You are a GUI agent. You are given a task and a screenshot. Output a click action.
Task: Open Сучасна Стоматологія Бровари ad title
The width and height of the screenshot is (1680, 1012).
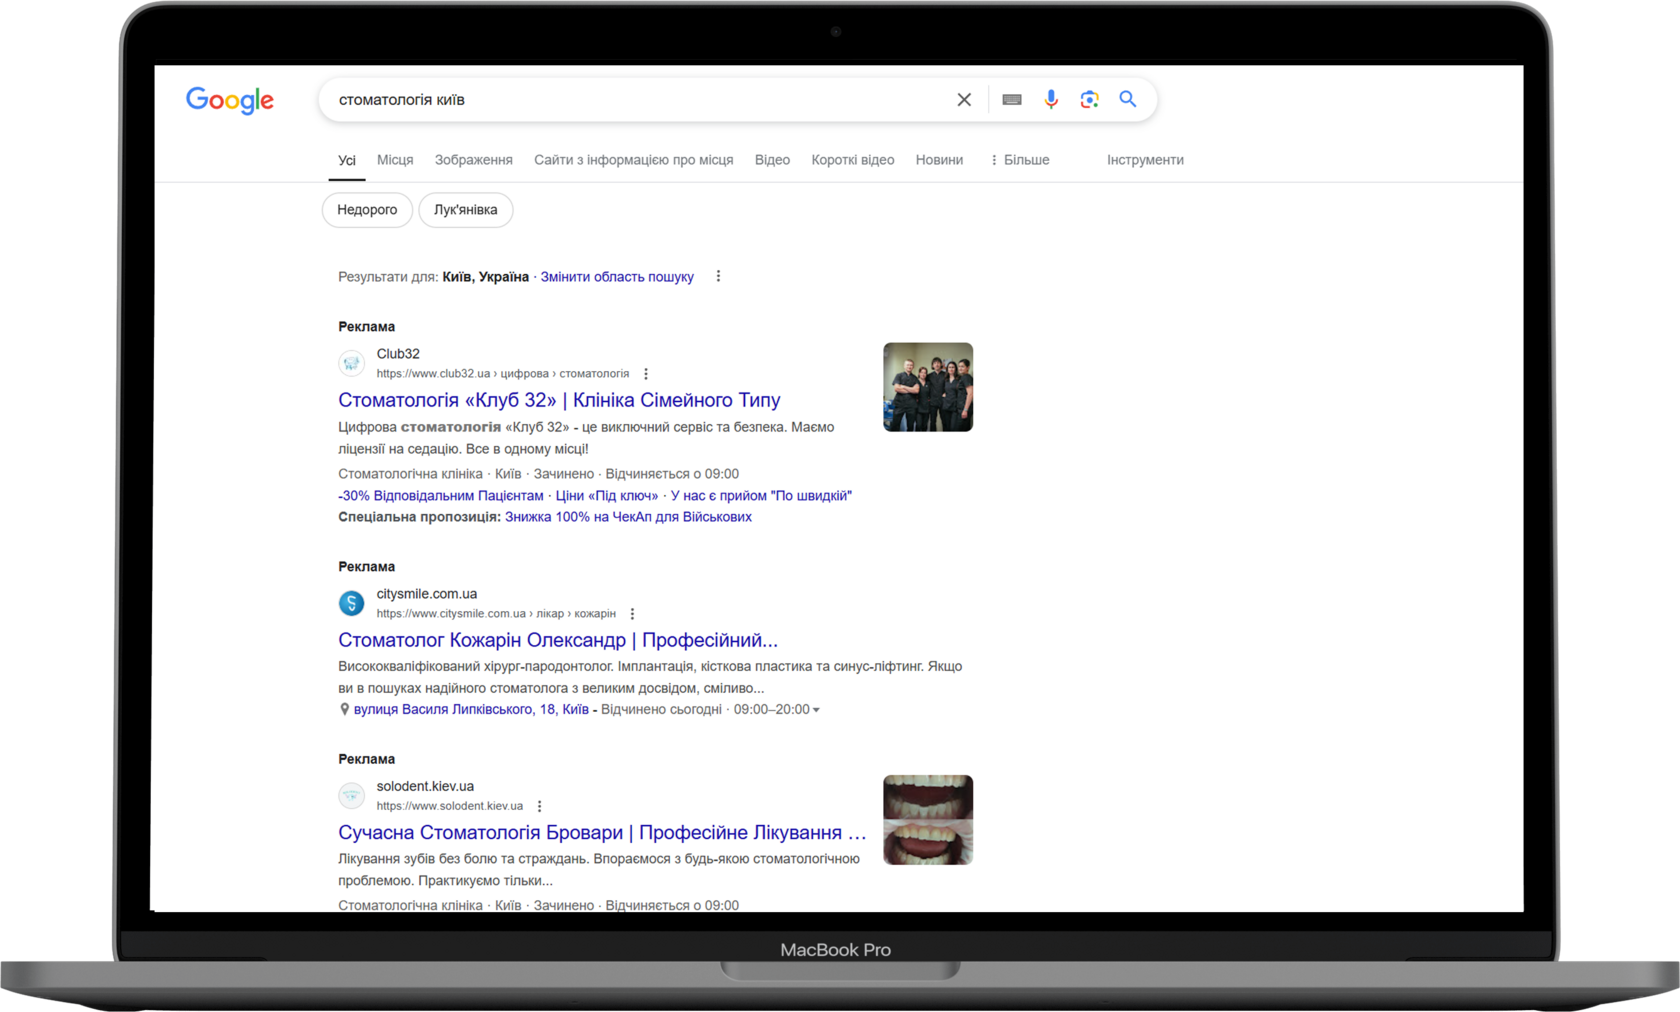[x=602, y=833]
